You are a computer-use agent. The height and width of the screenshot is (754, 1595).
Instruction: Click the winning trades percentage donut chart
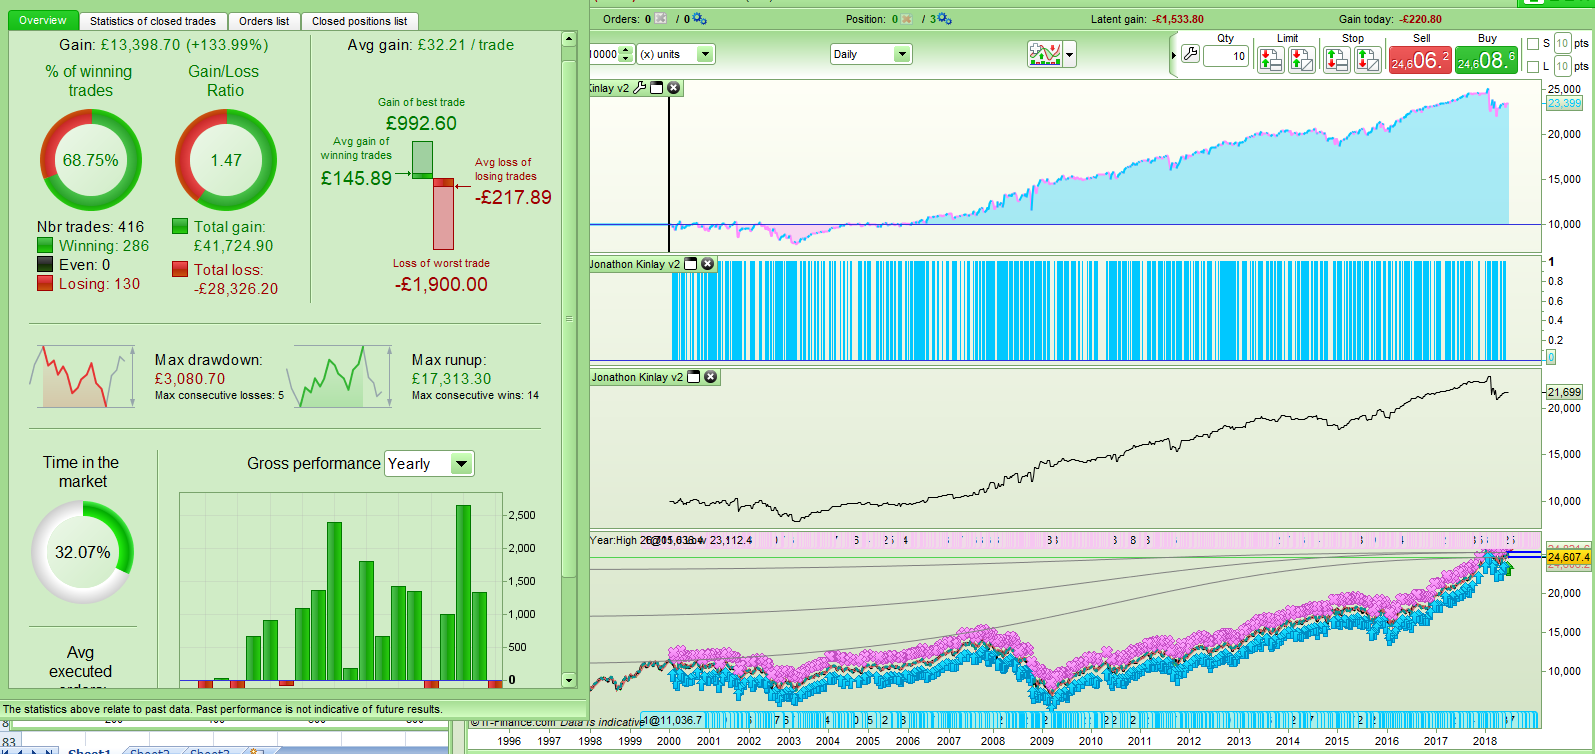click(x=90, y=160)
